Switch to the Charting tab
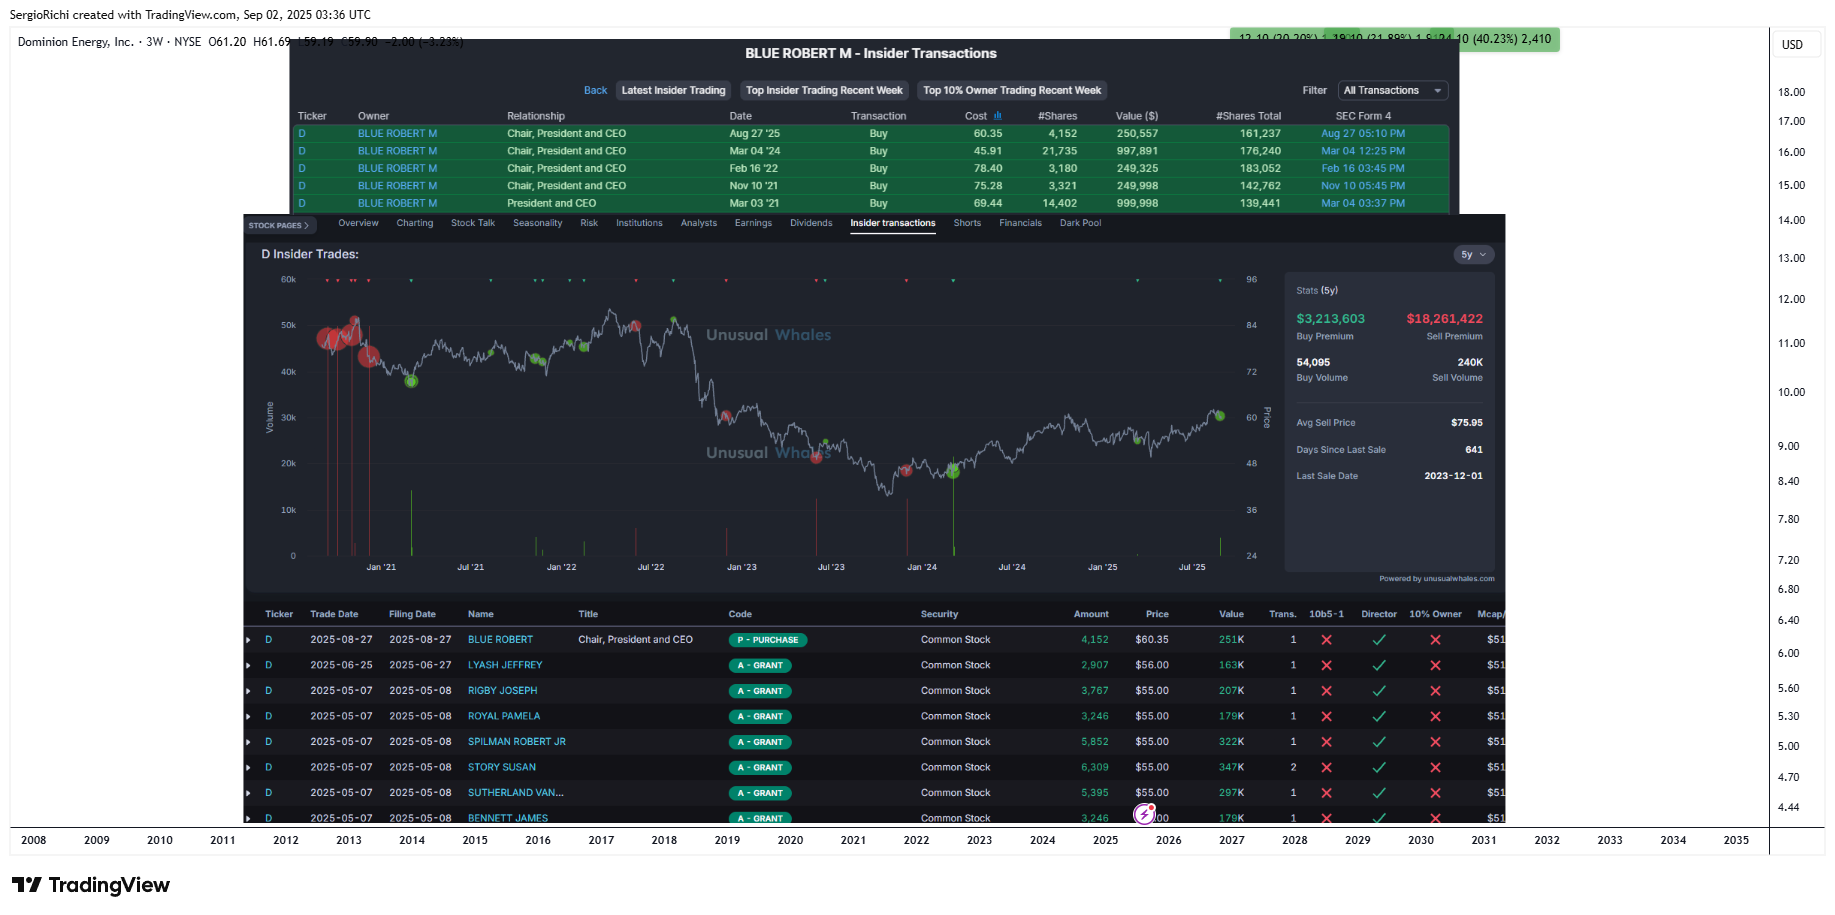Image resolution: width=1835 pixels, height=915 pixels. pyautogui.click(x=415, y=223)
